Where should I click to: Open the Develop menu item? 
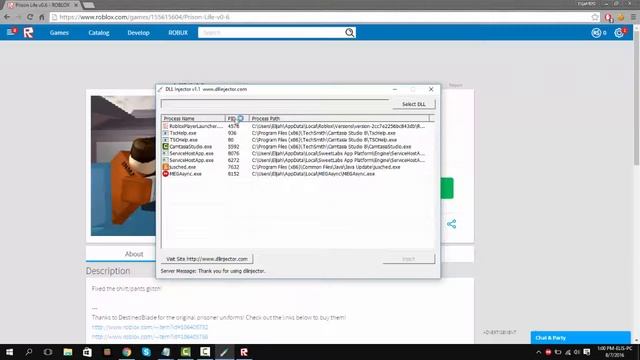click(x=138, y=33)
